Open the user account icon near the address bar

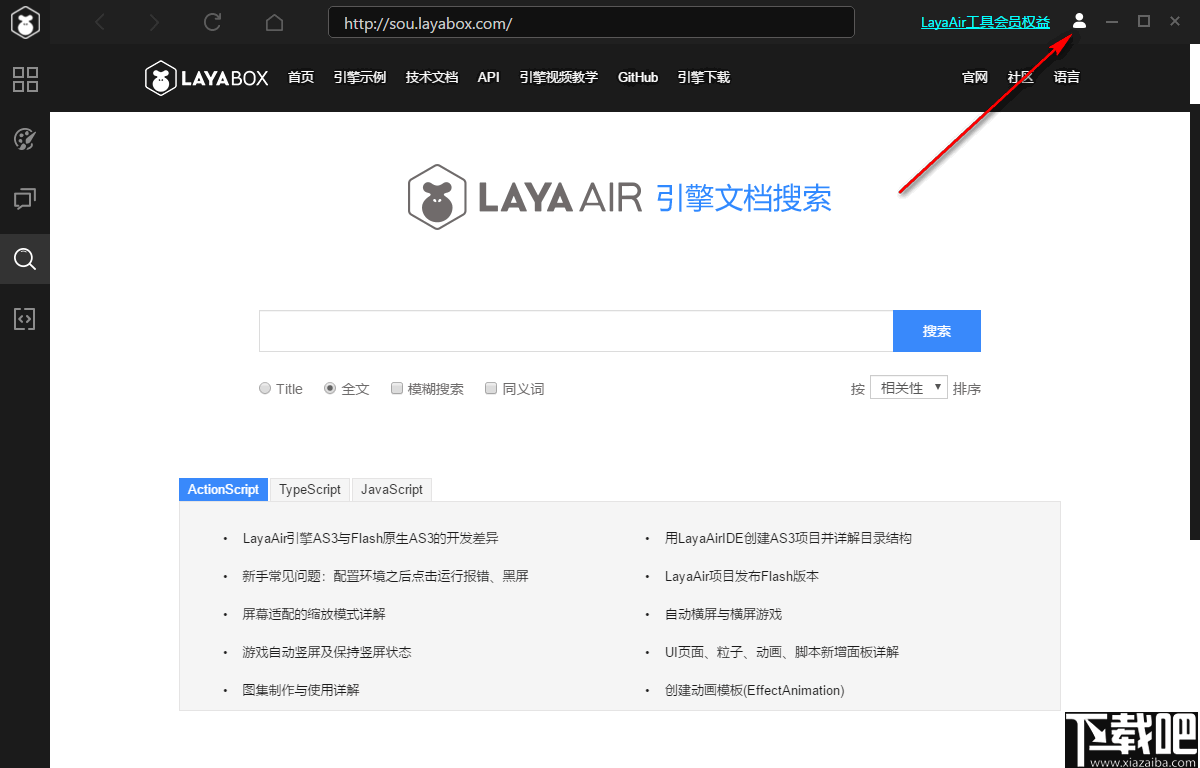click(1079, 21)
